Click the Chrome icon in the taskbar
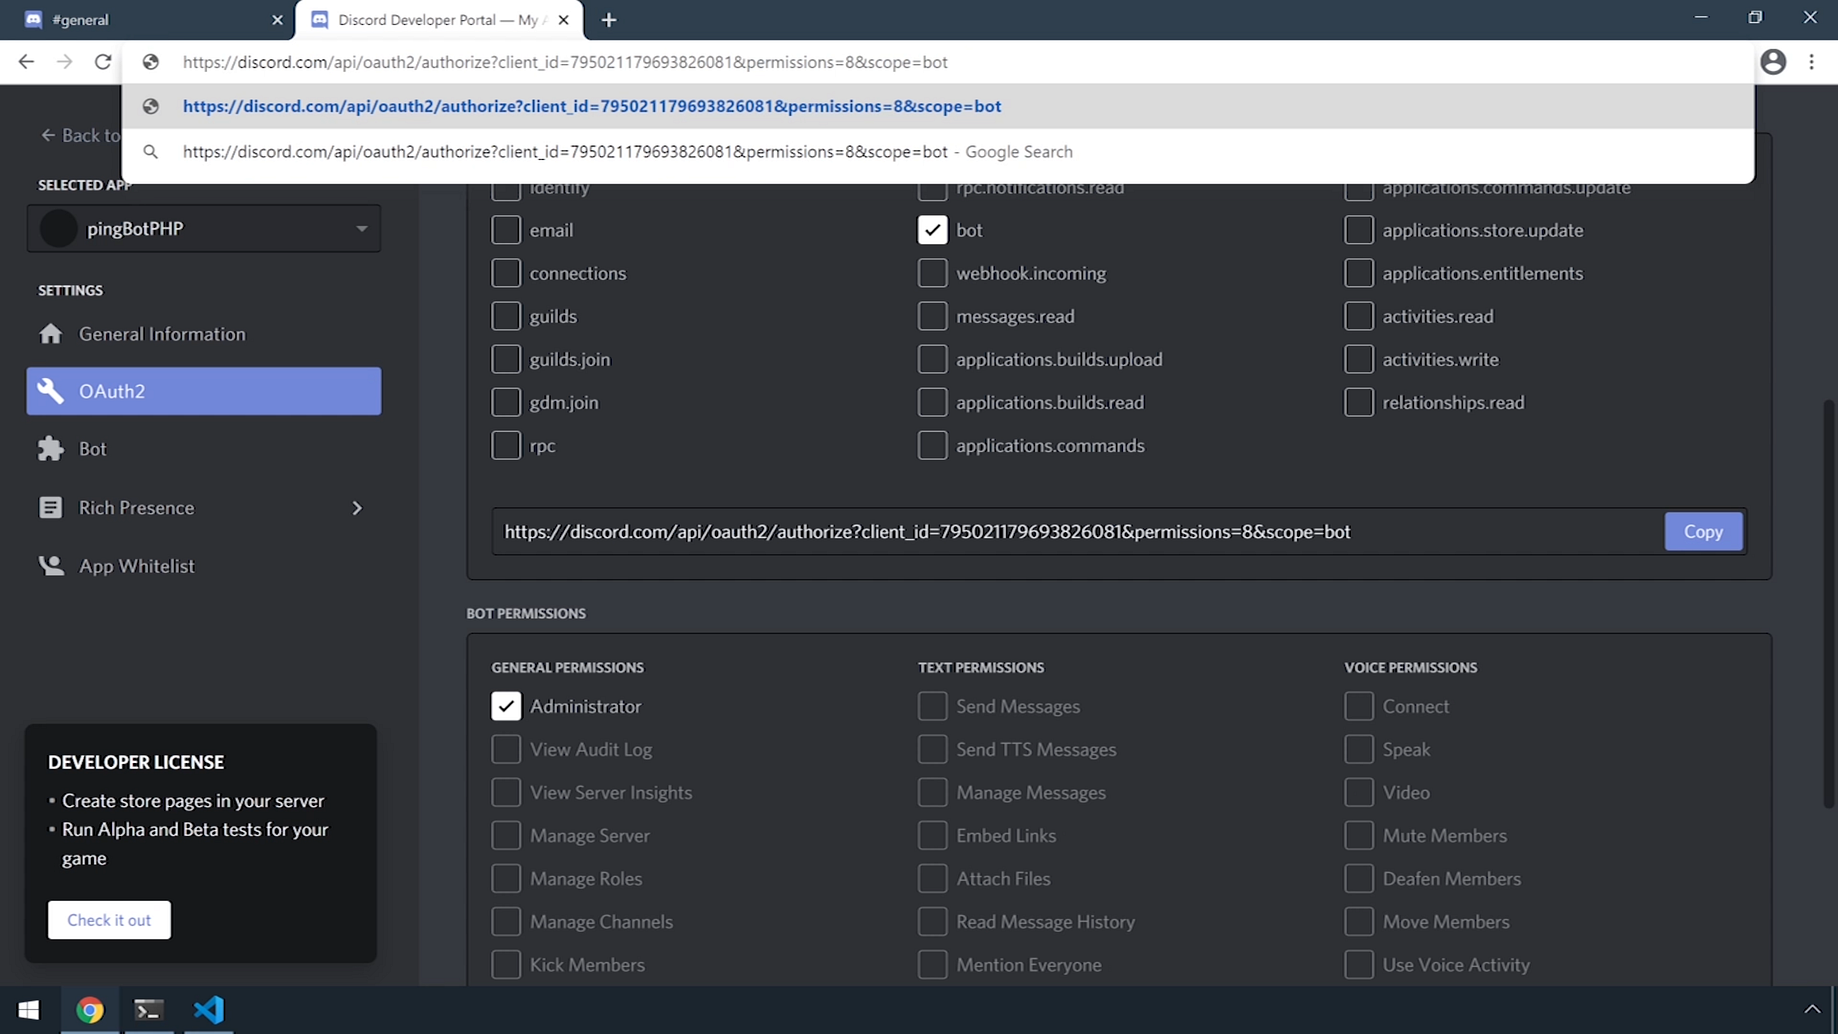 click(x=90, y=1010)
